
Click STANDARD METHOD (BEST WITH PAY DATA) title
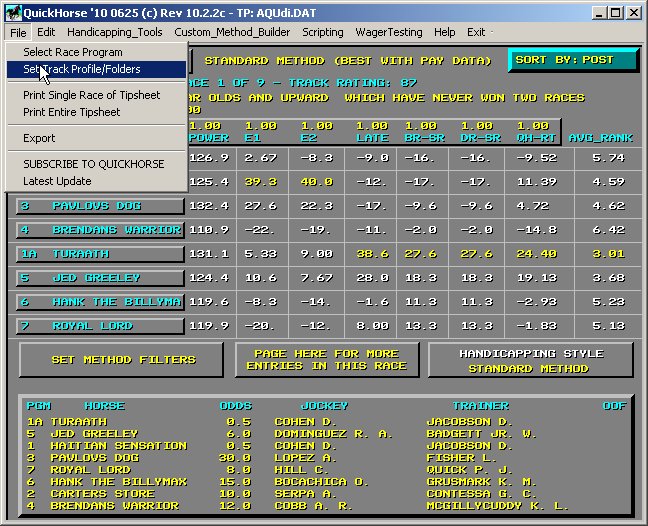coord(348,61)
